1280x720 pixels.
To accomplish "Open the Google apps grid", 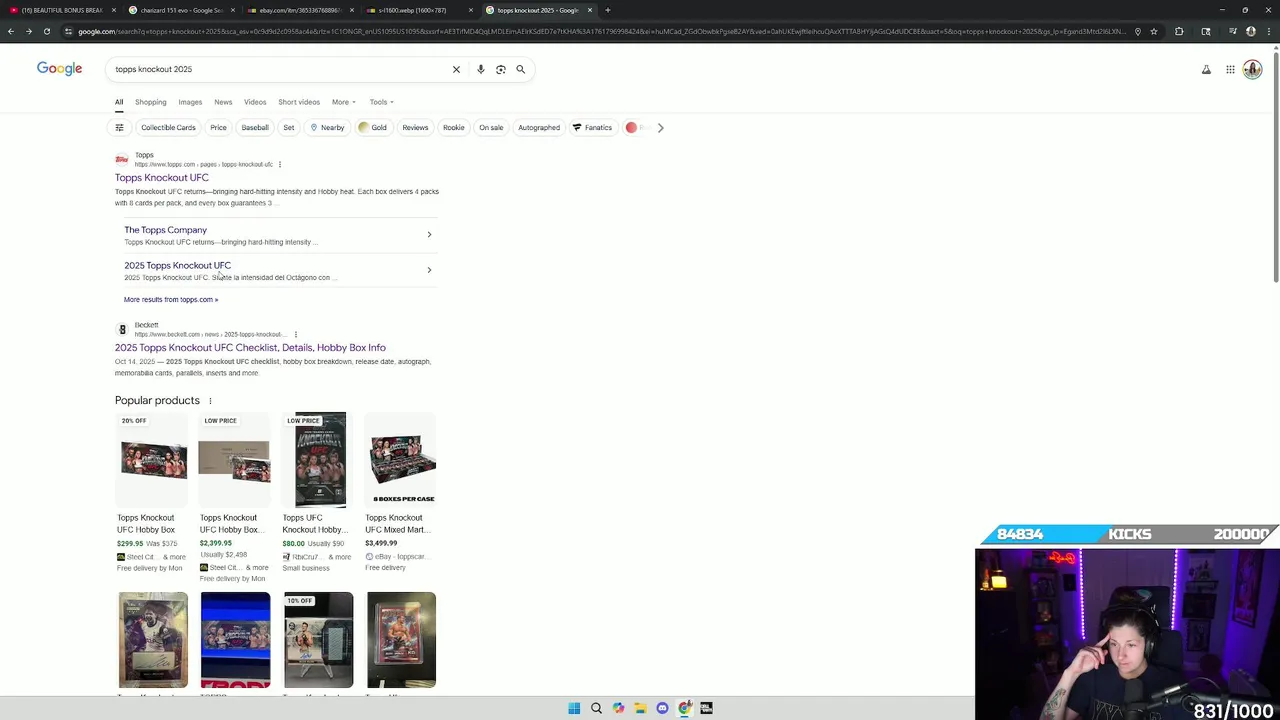I will 1230,69.
